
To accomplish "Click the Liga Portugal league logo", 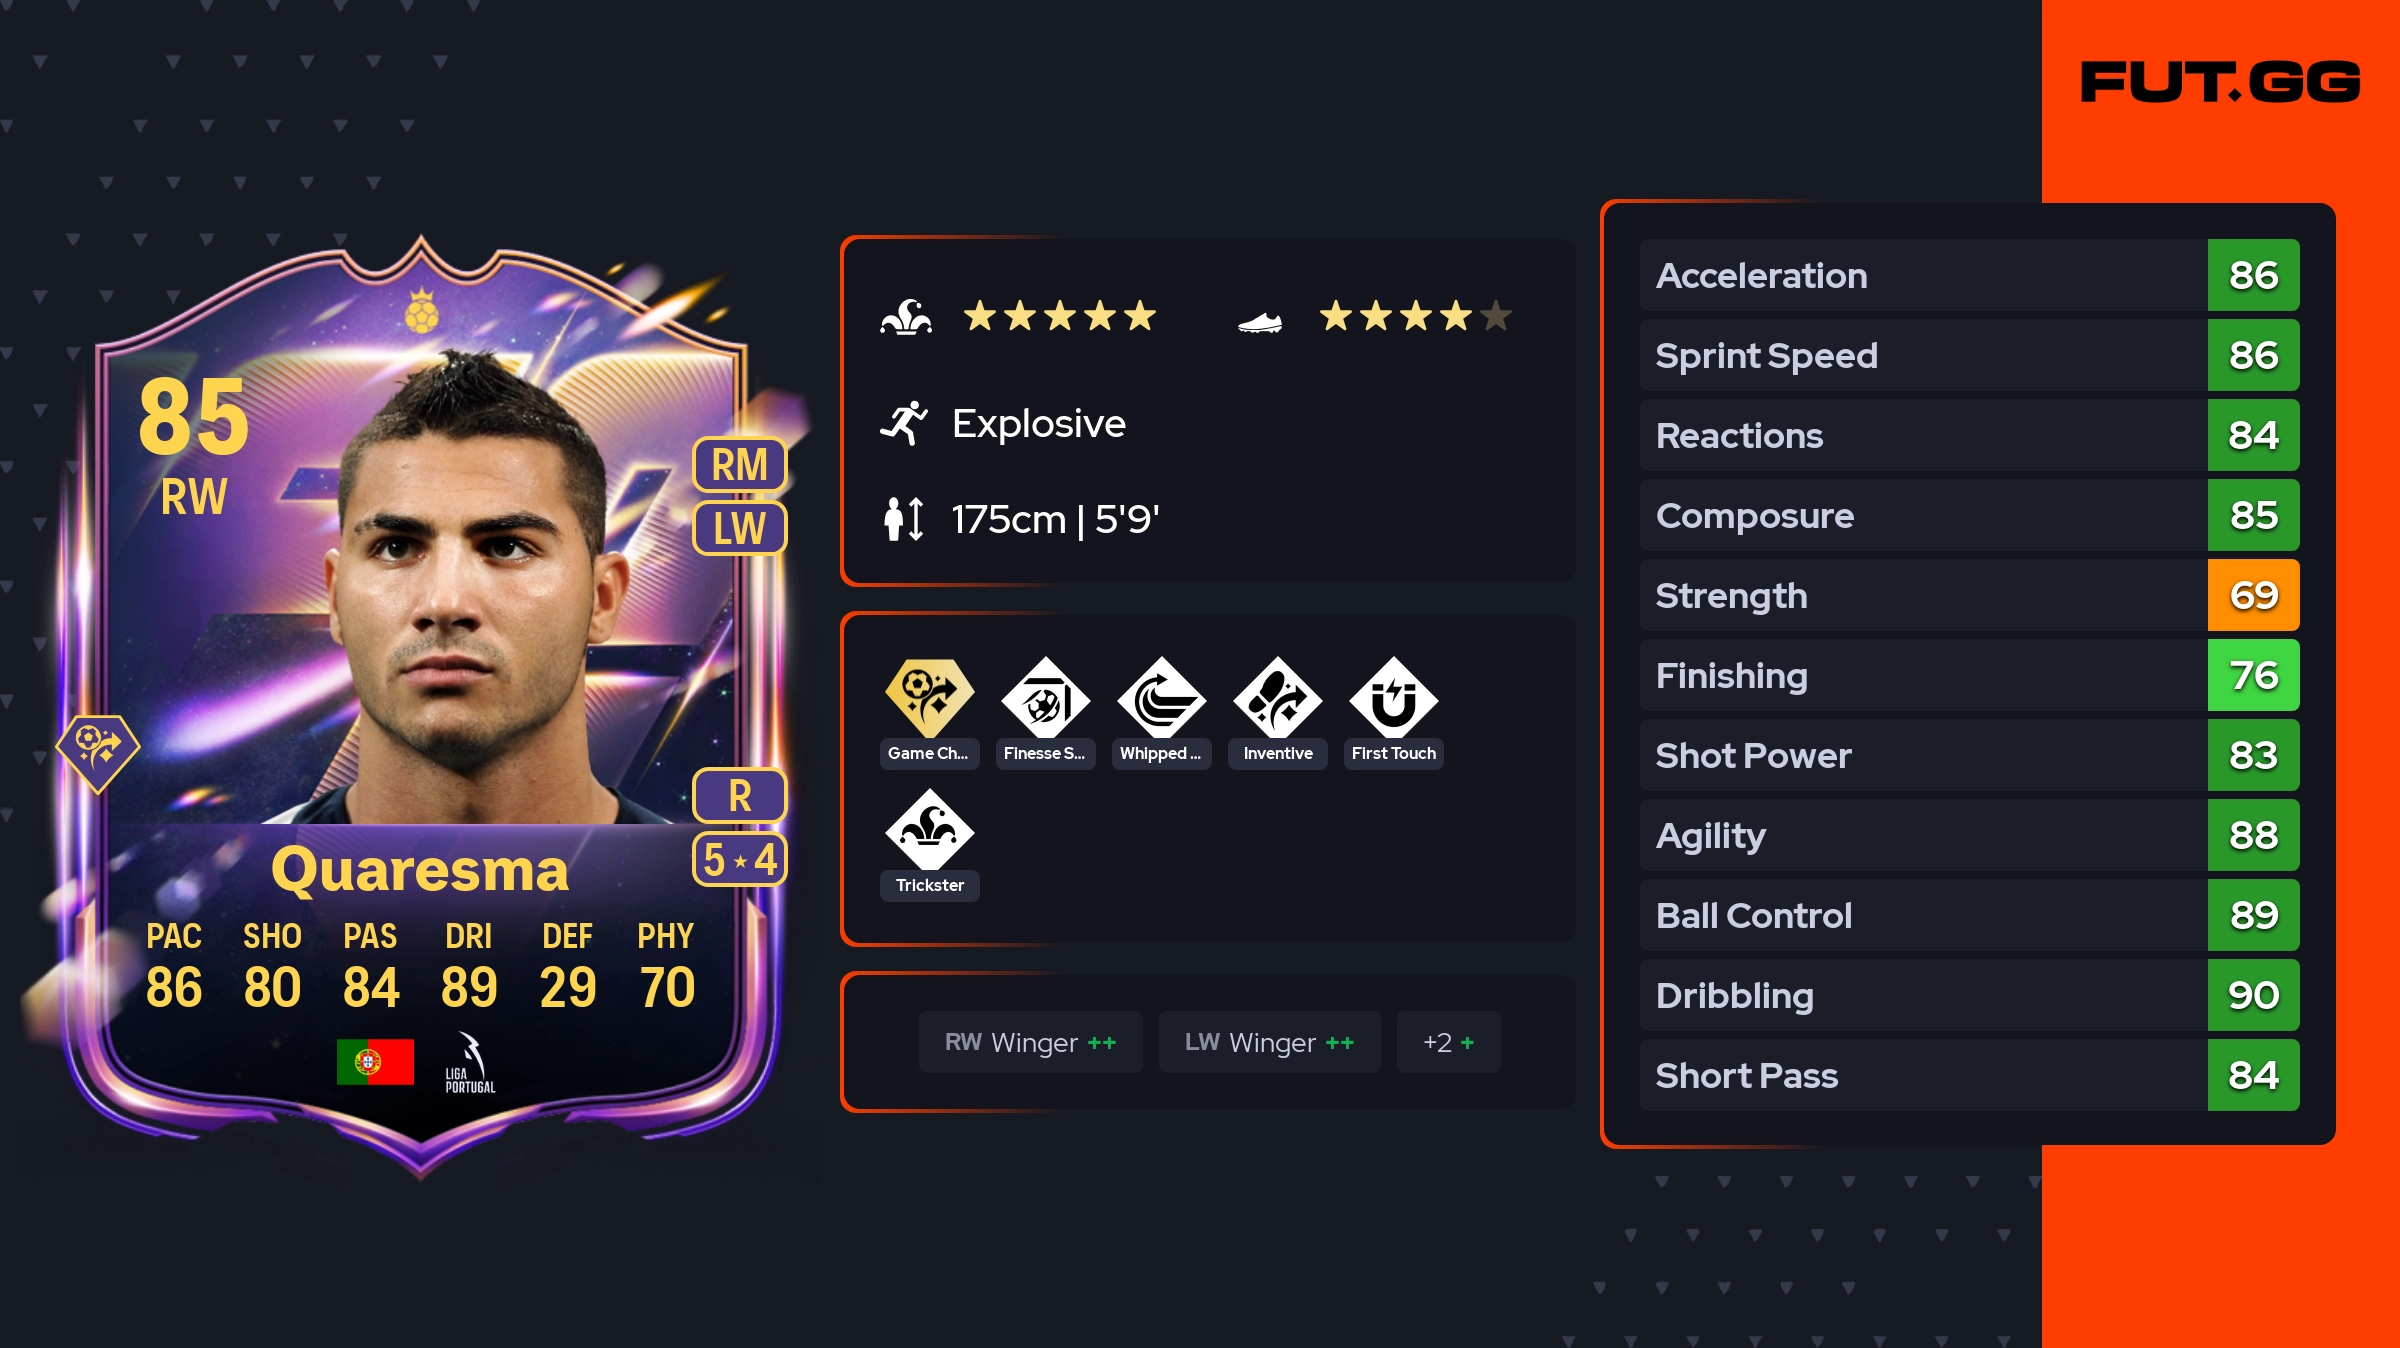I will click(470, 1063).
